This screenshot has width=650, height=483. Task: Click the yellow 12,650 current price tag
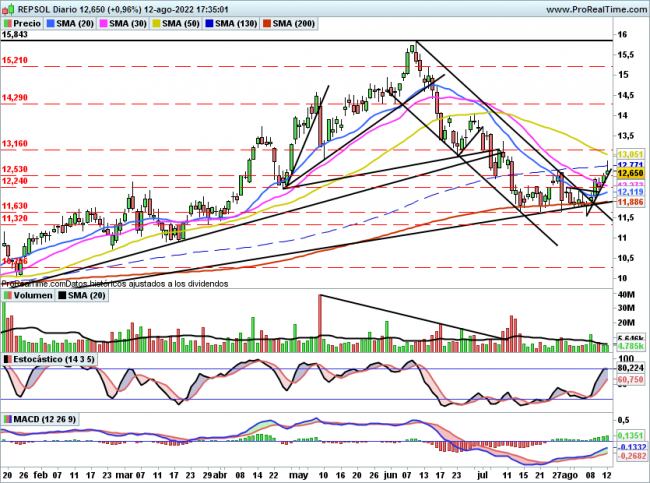click(629, 173)
